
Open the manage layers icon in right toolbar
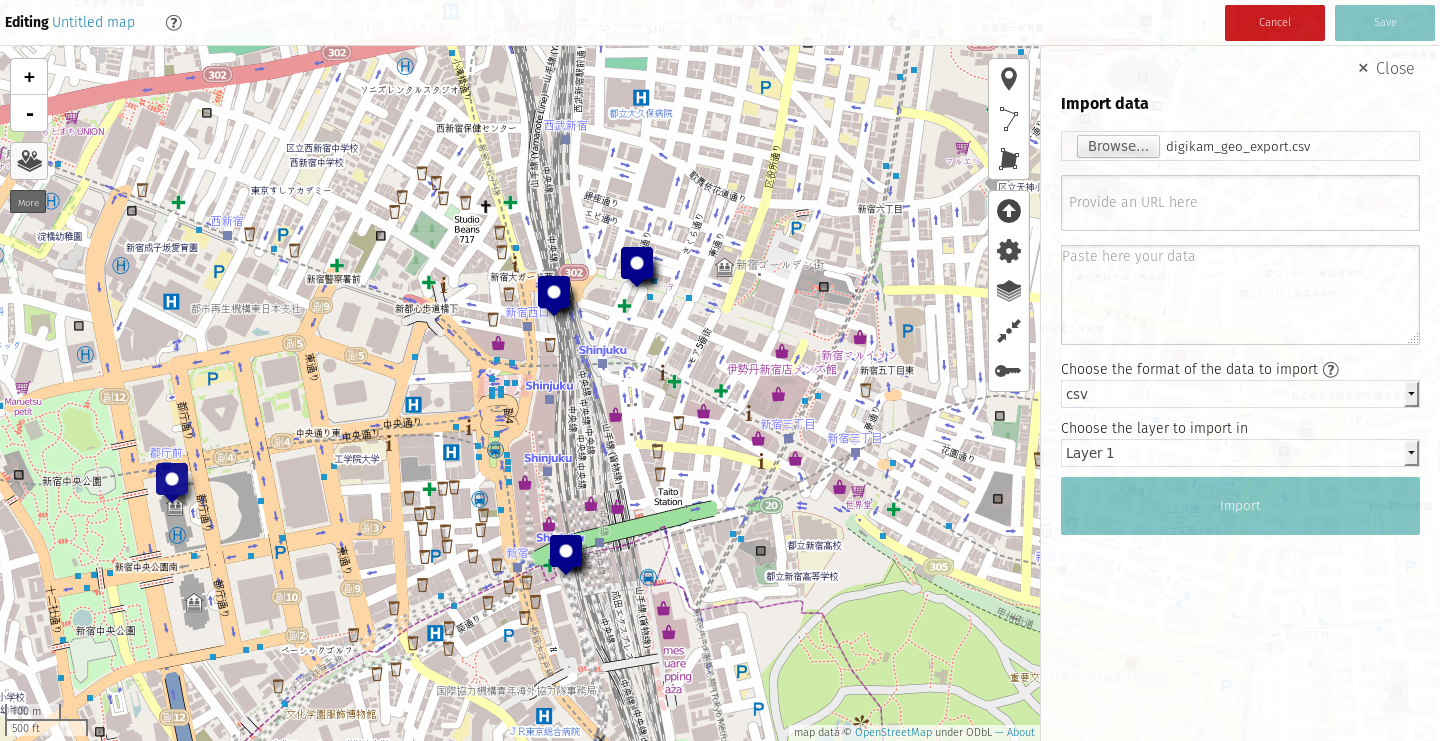click(x=1009, y=291)
